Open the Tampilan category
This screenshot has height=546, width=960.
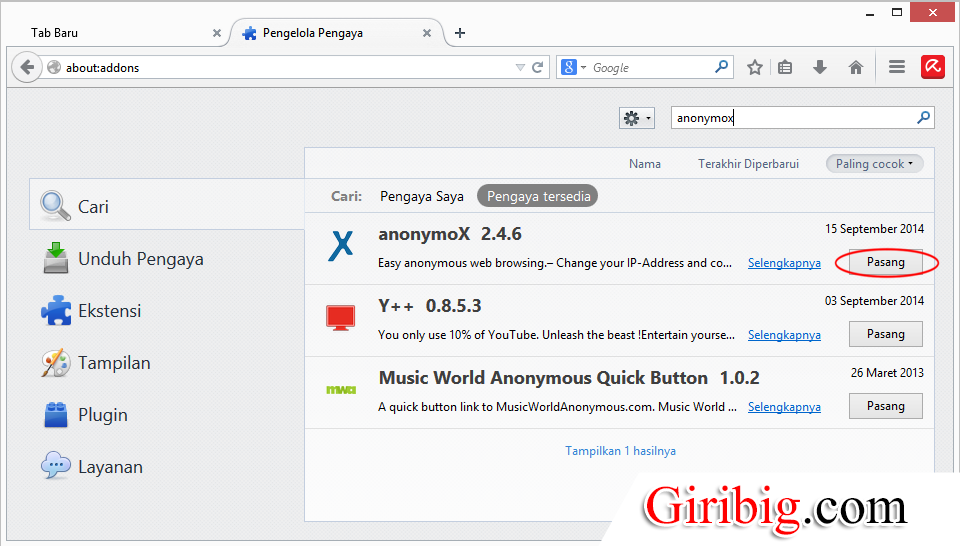pyautogui.click(x=167, y=363)
